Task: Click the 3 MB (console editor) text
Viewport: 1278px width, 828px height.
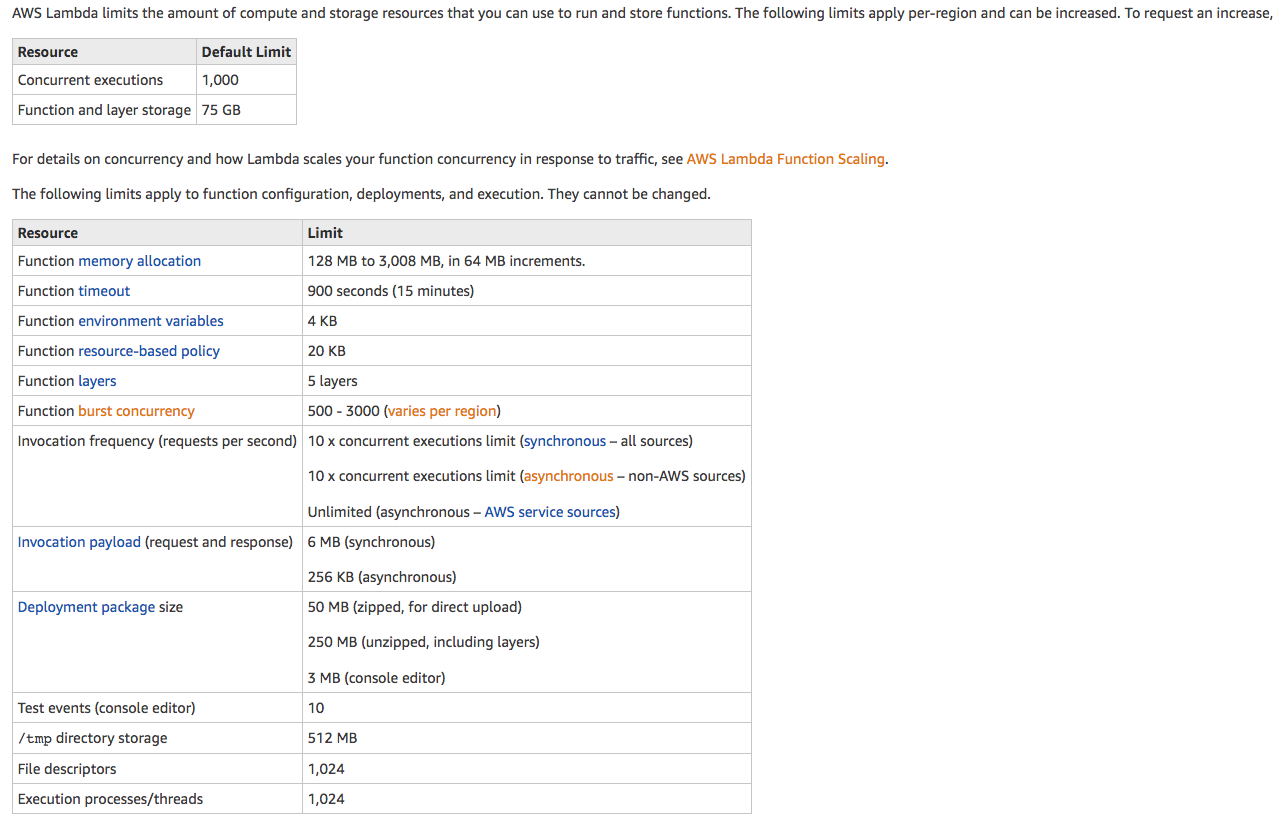Action: [x=377, y=678]
